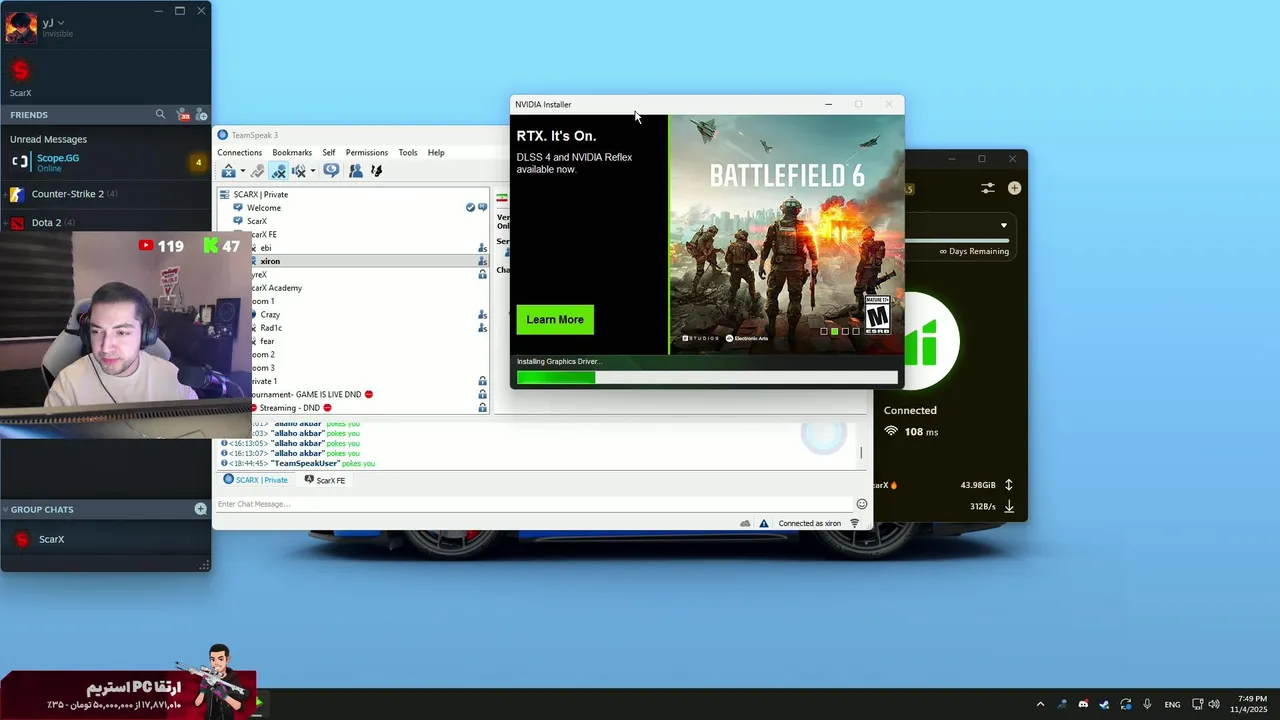This screenshot has height=720, width=1280.
Task: Click the TeamSpeak disconnect plug icon
Action: click(x=258, y=171)
